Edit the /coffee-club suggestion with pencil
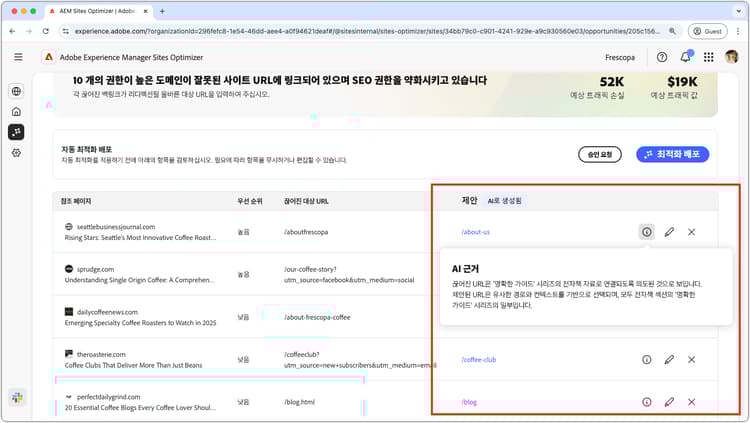This screenshot has width=750, height=423. click(669, 359)
